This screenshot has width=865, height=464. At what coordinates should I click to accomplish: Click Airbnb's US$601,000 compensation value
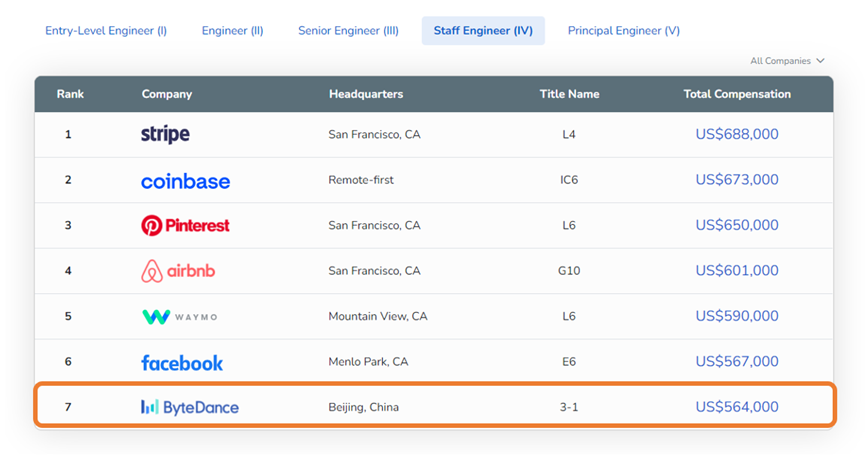click(x=737, y=271)
